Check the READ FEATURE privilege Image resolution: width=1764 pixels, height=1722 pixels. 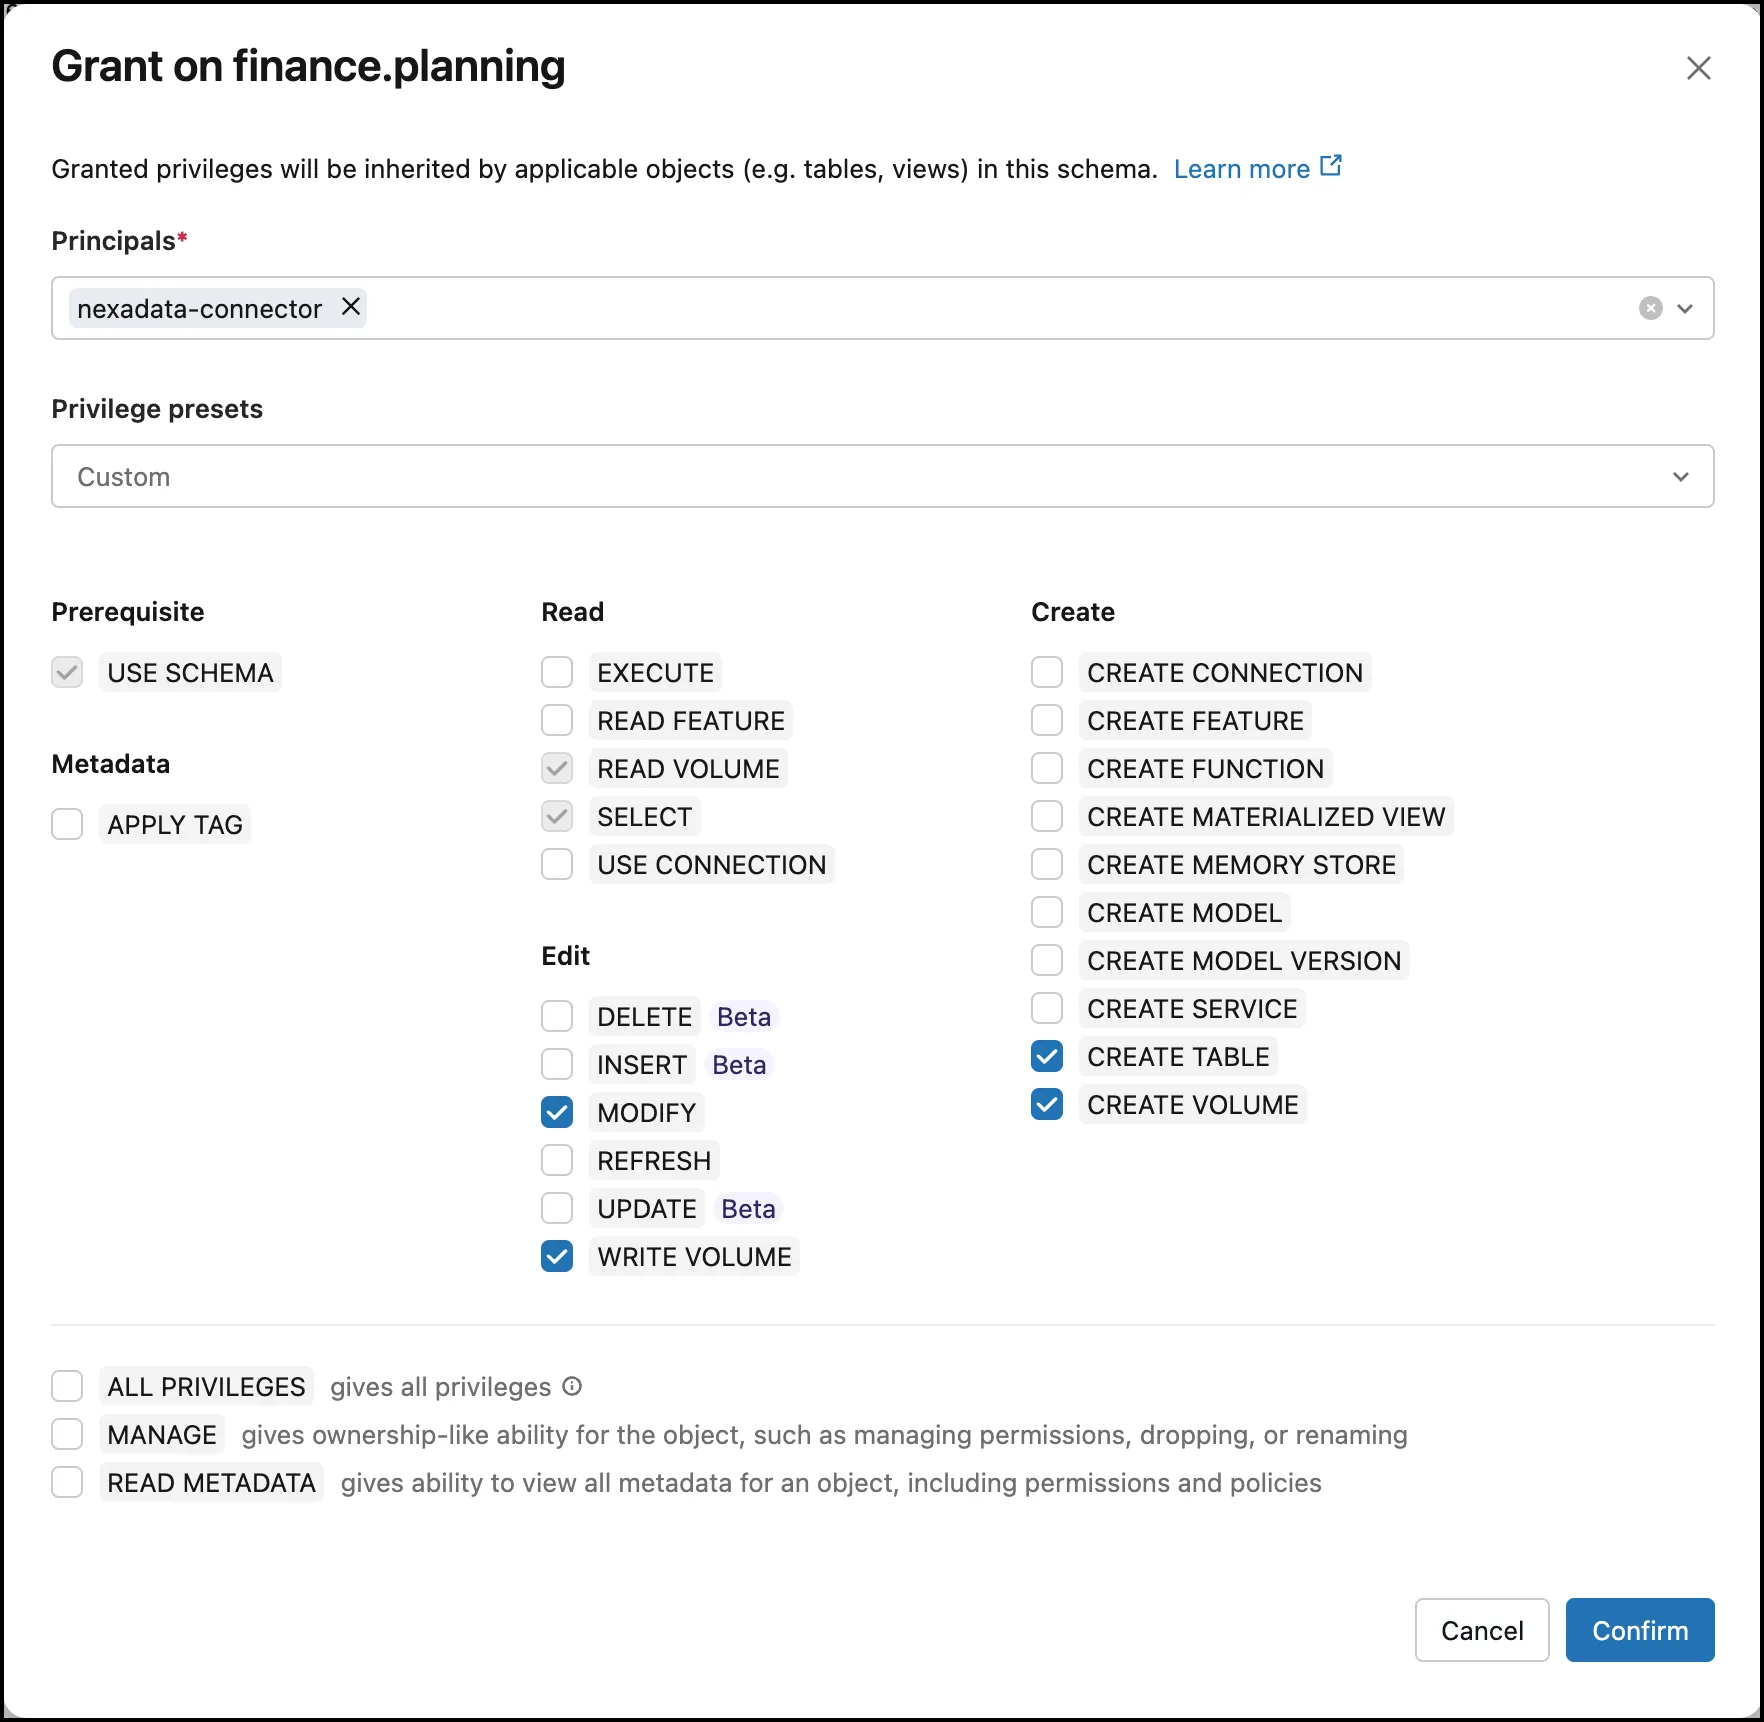click(x=557, y=720)
